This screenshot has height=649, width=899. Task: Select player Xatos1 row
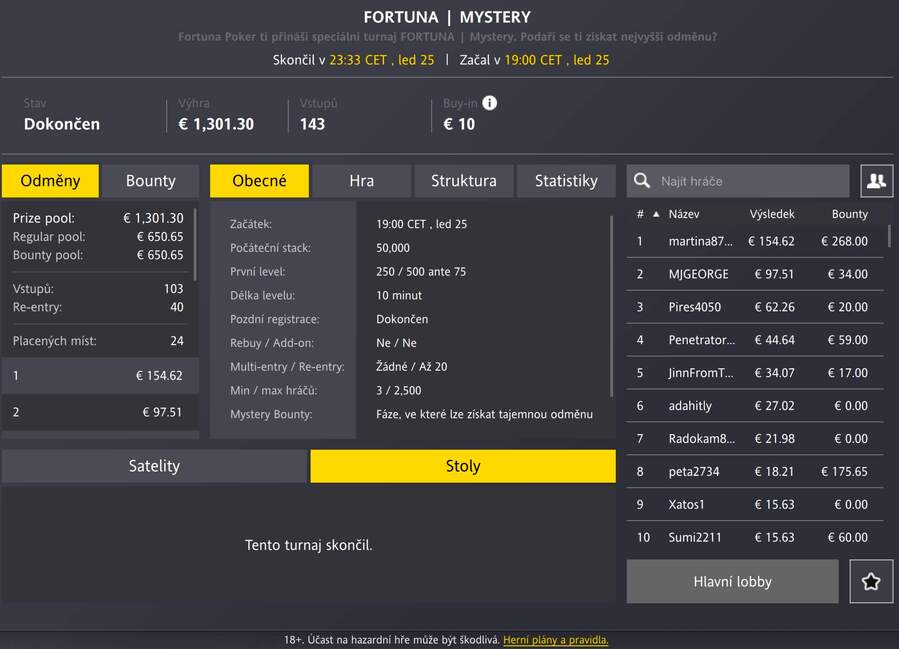[x=755, y=505]
